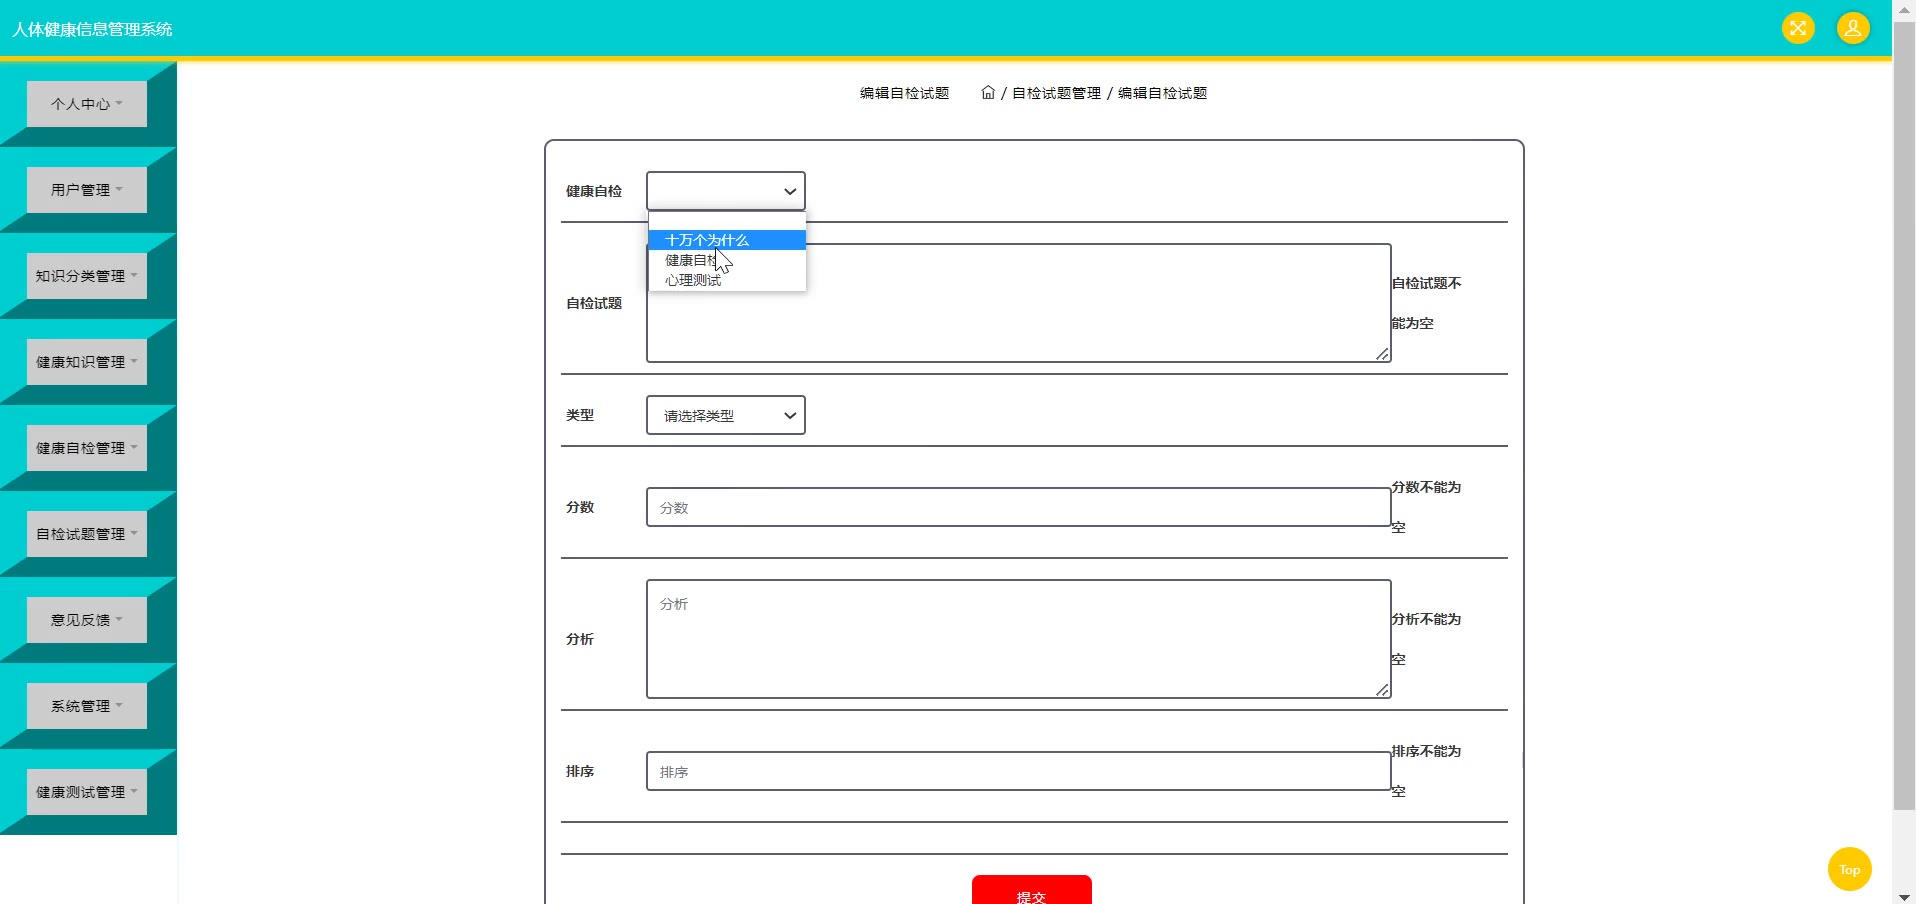Expand the 健康自检管理 sidebar menu
Screen dimensions: 1916x904
point(87,448)
